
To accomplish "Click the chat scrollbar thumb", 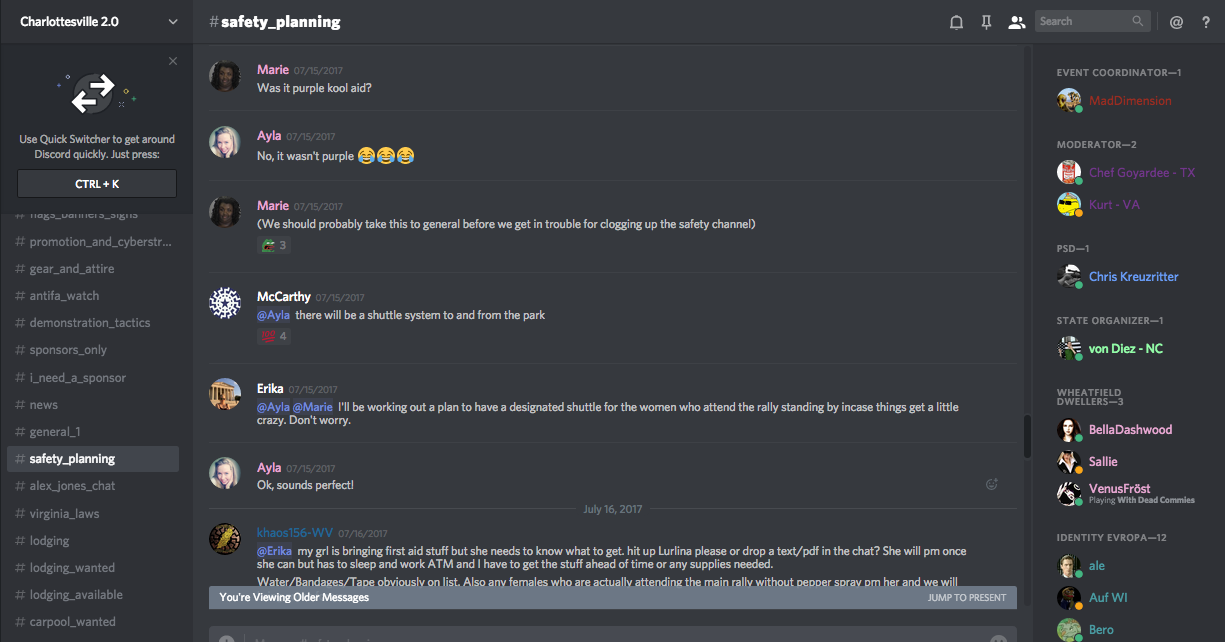I will tap(1027, 436).
